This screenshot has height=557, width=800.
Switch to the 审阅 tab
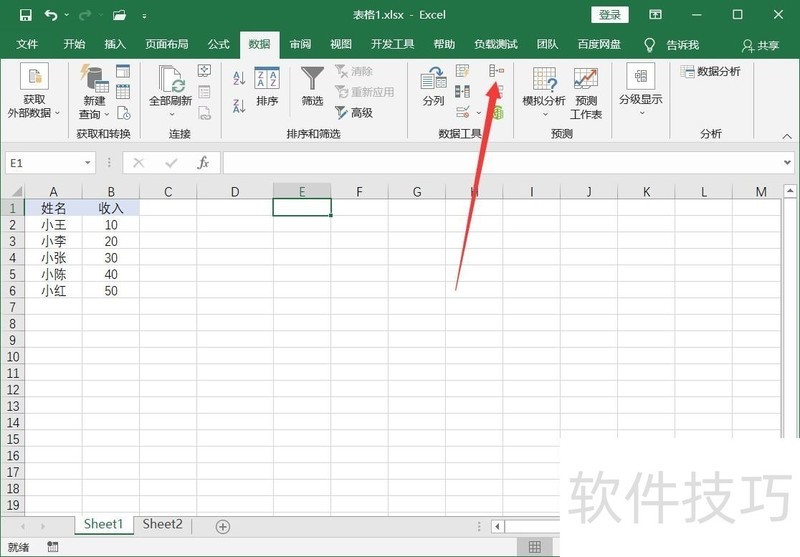301,44
